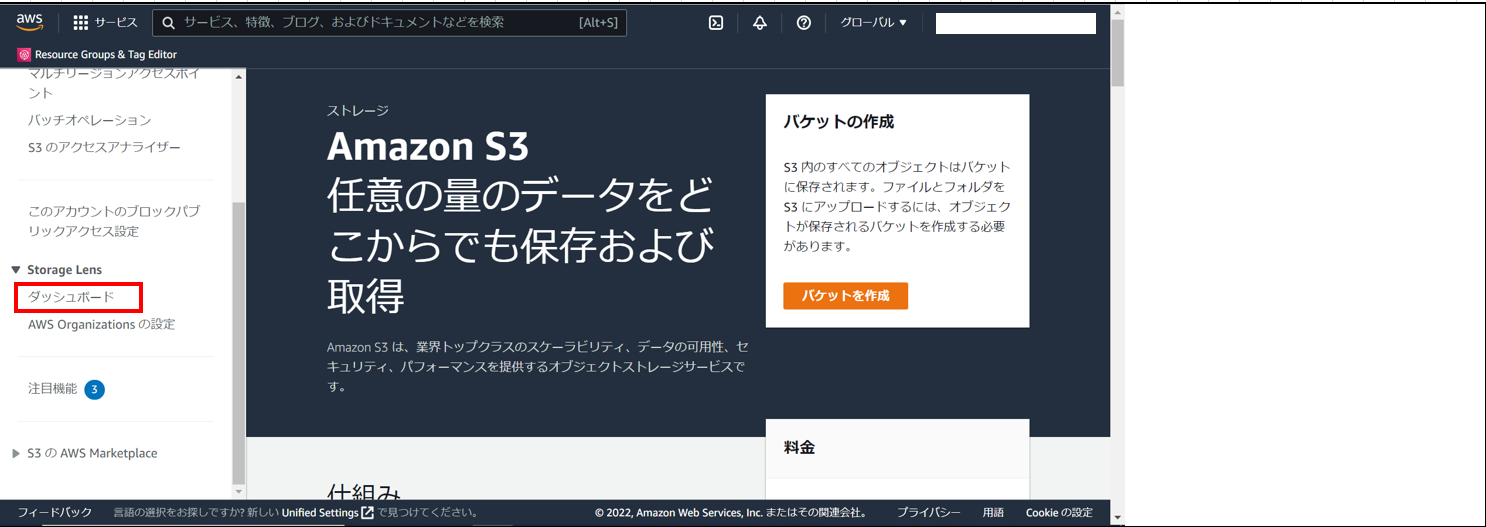
Task: Click into the services search field
Action: tap(390, 22)
